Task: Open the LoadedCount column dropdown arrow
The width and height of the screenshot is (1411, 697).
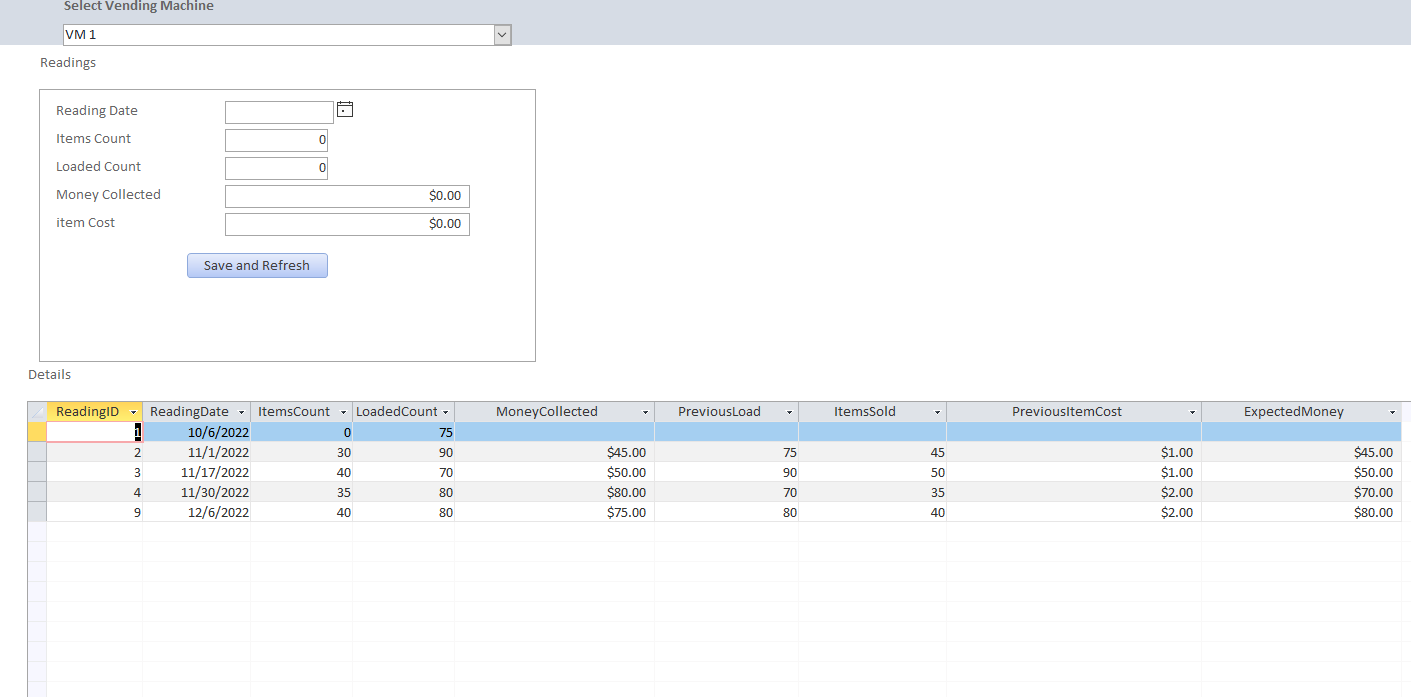Action: (446, 412)
